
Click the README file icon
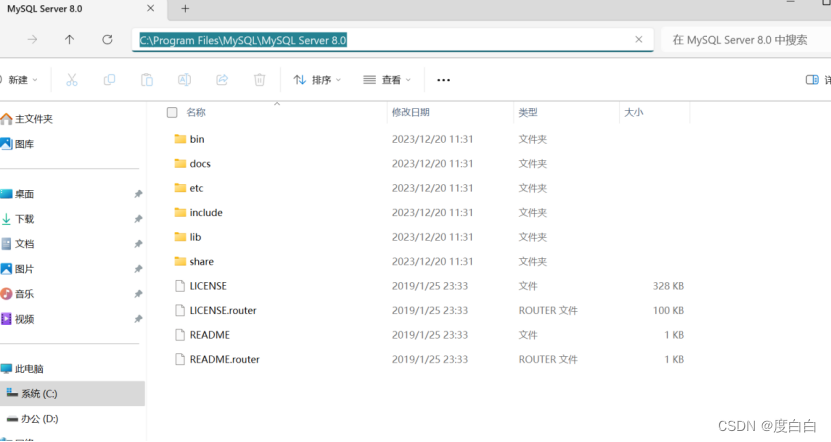180,335
